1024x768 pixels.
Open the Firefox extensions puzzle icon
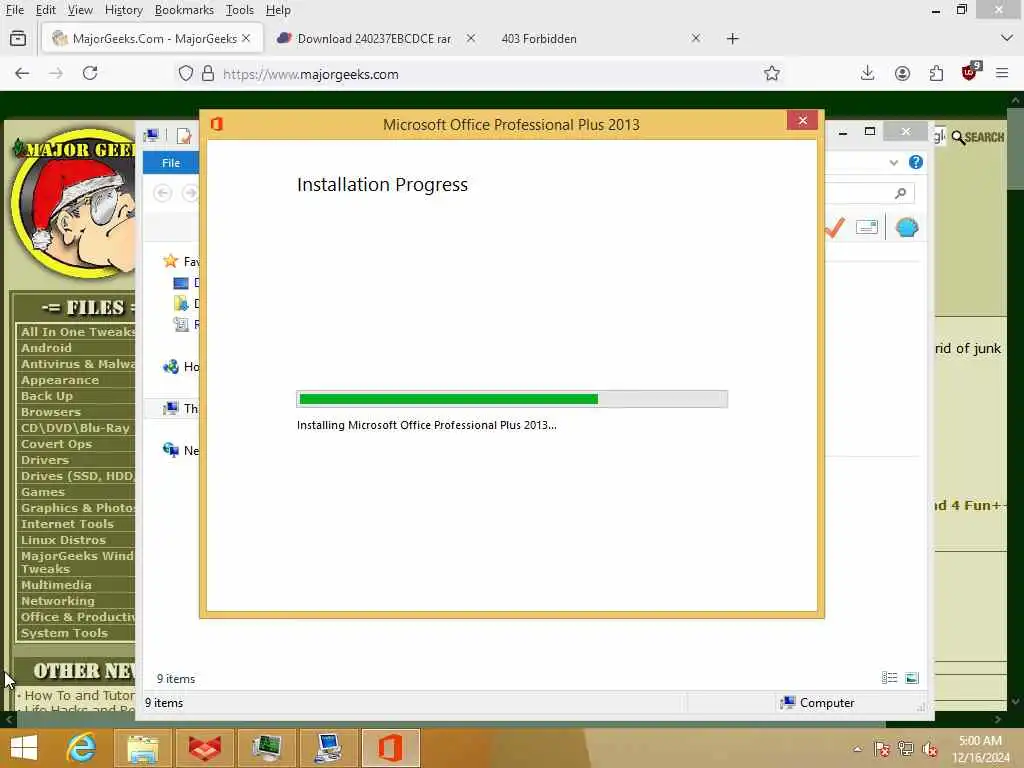tap(936, 73)
